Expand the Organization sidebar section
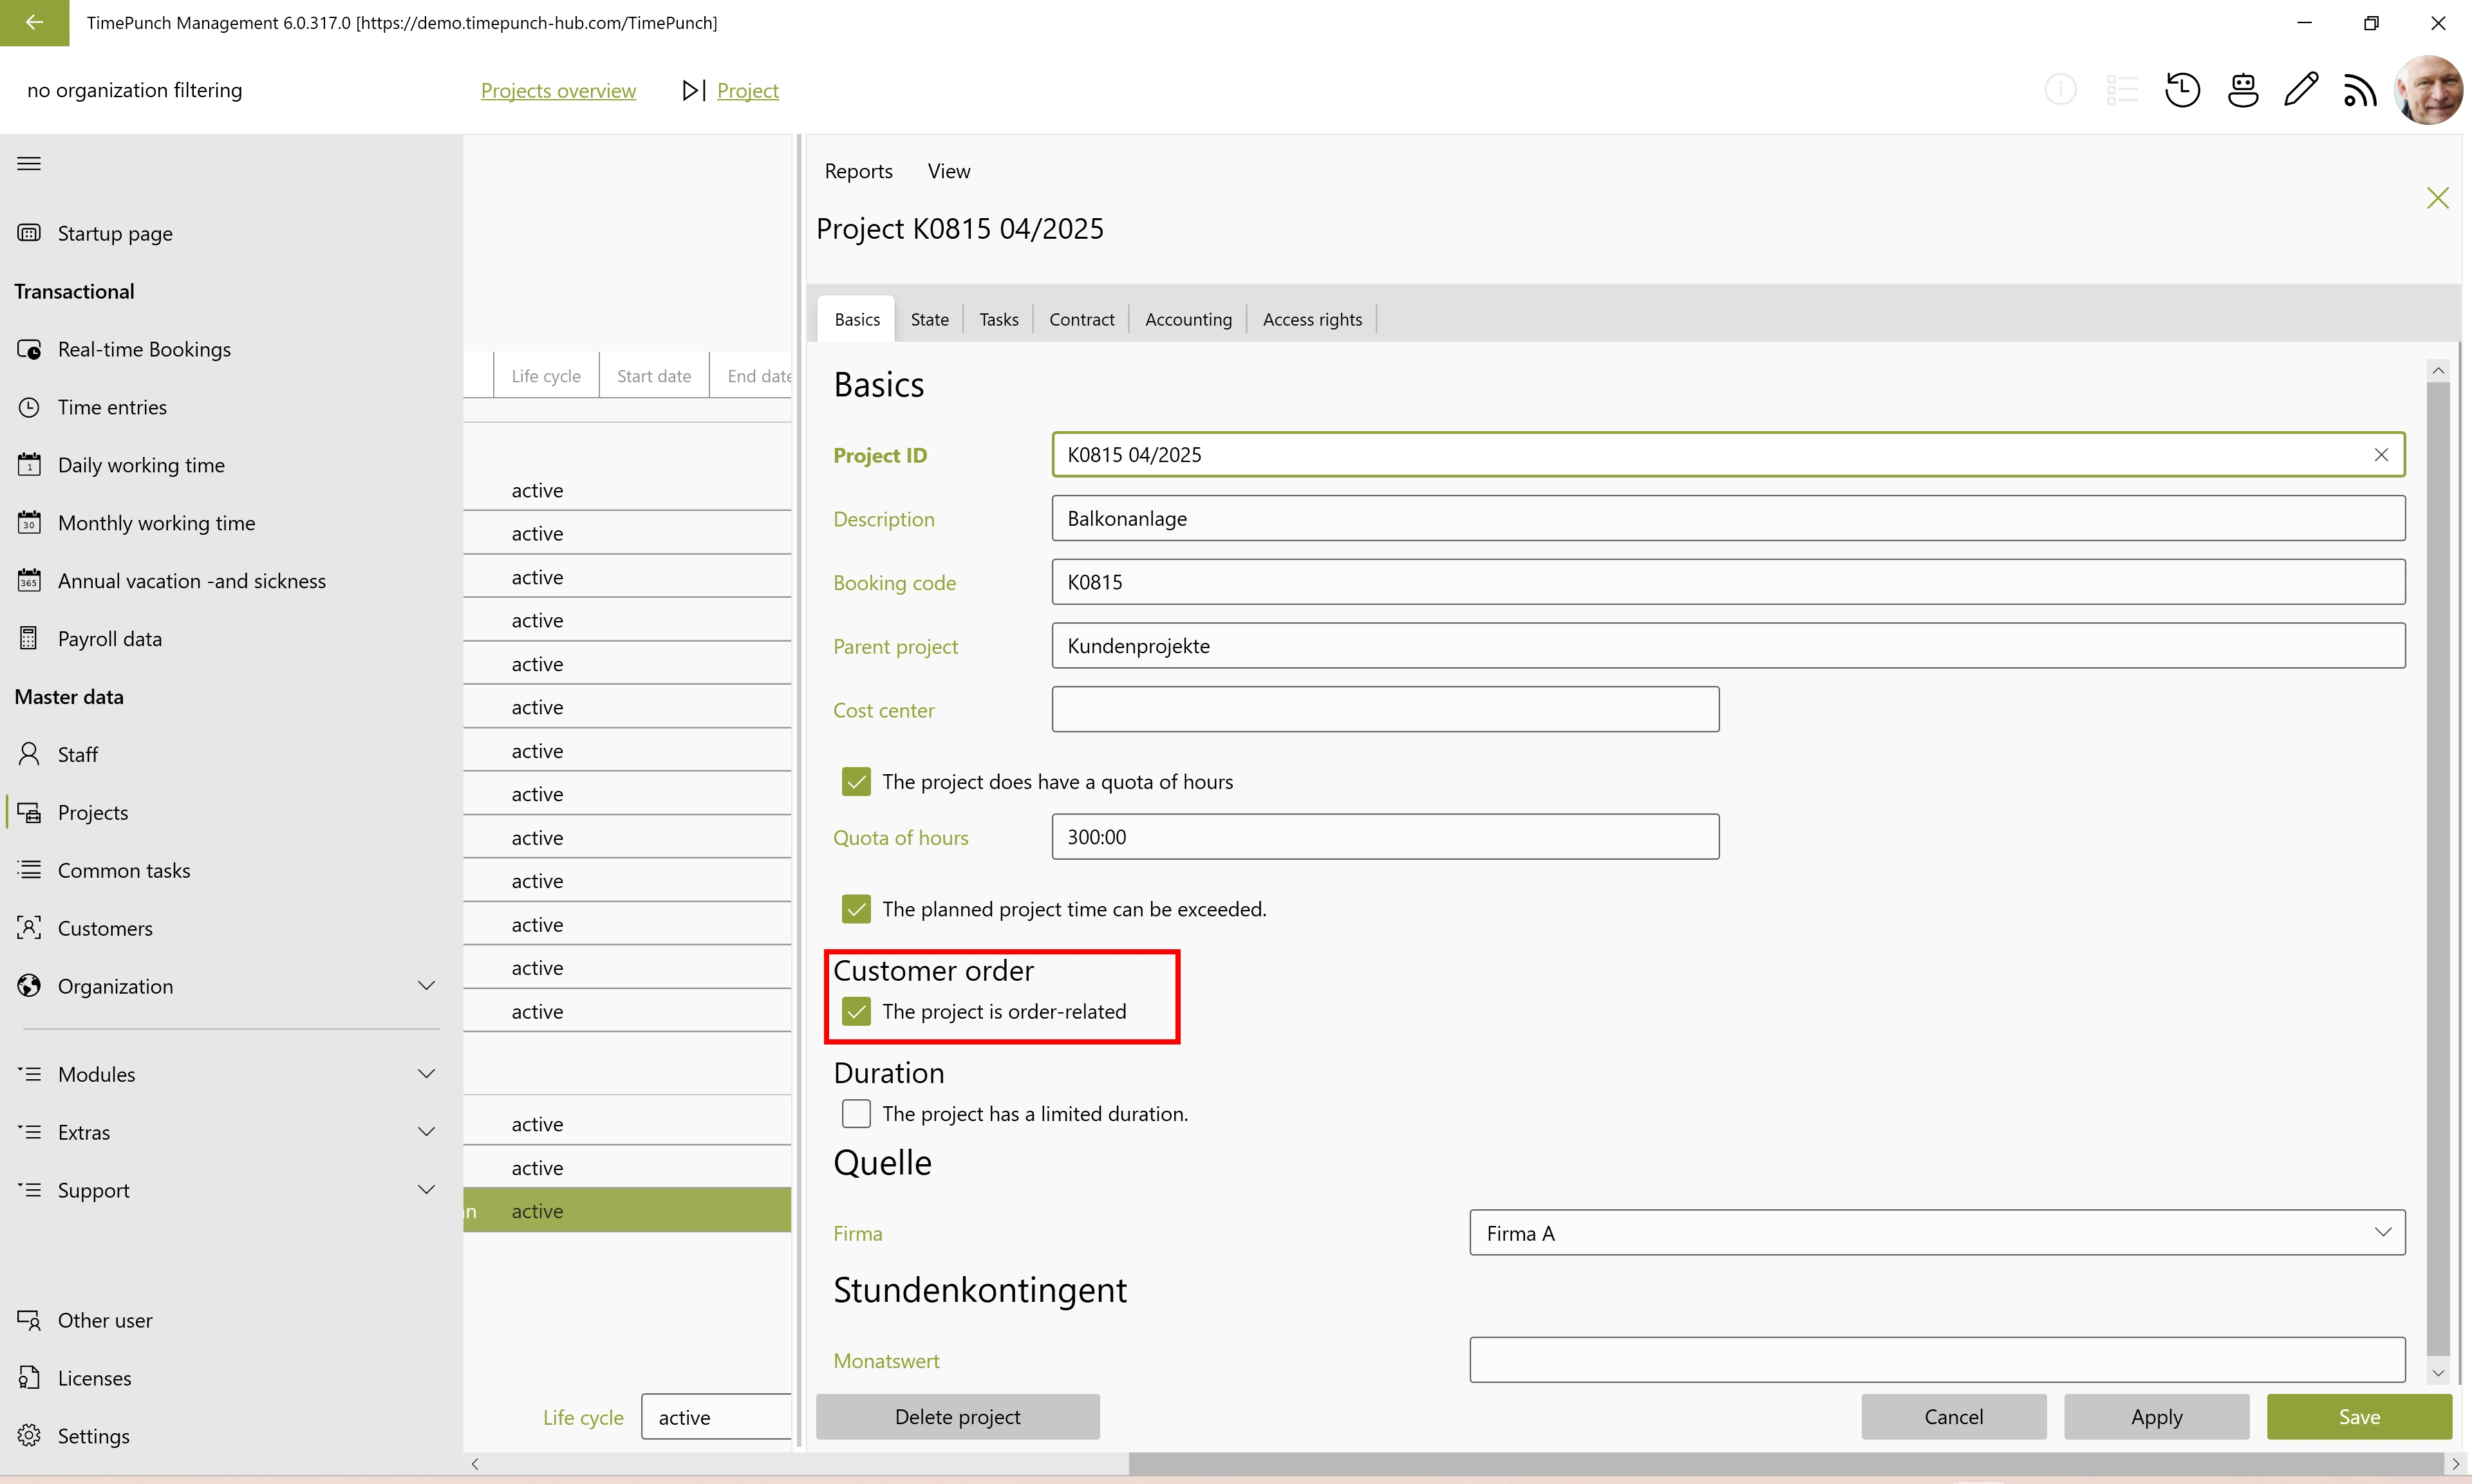This screenshot has height=1484, width=2472. tap(427, 985)
